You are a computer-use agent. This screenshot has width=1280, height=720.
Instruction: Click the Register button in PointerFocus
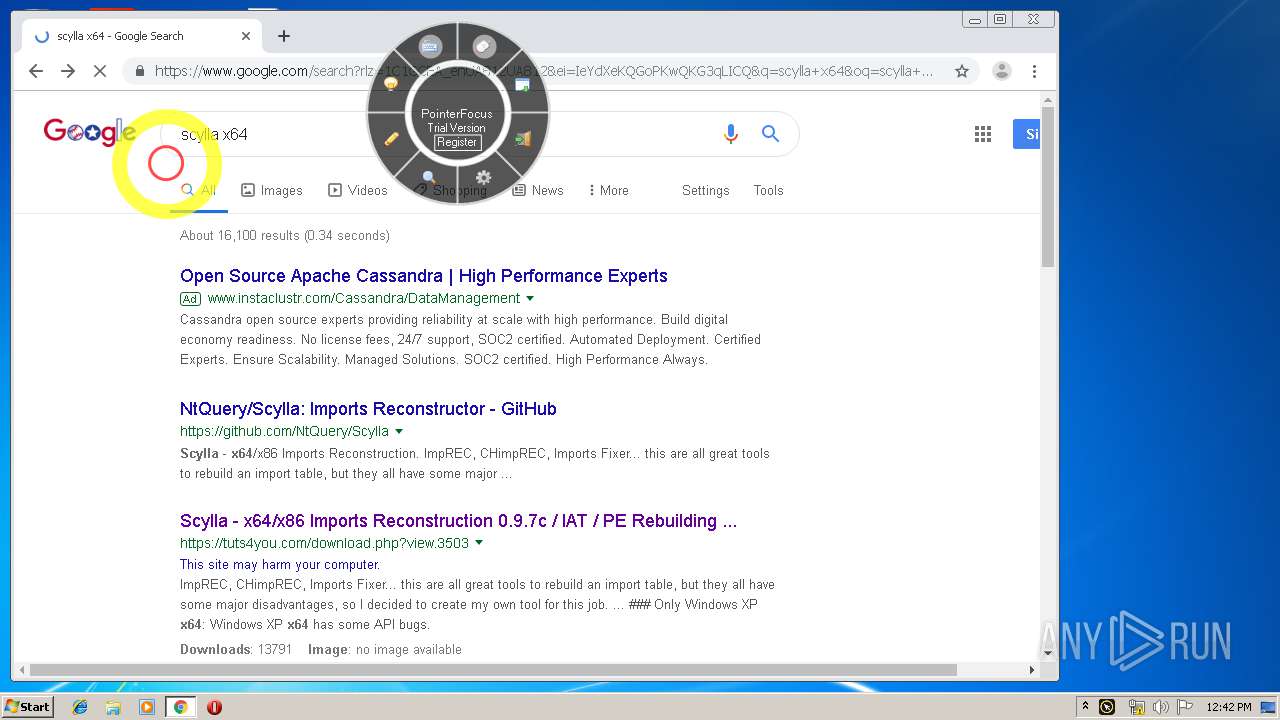(457, 142)
